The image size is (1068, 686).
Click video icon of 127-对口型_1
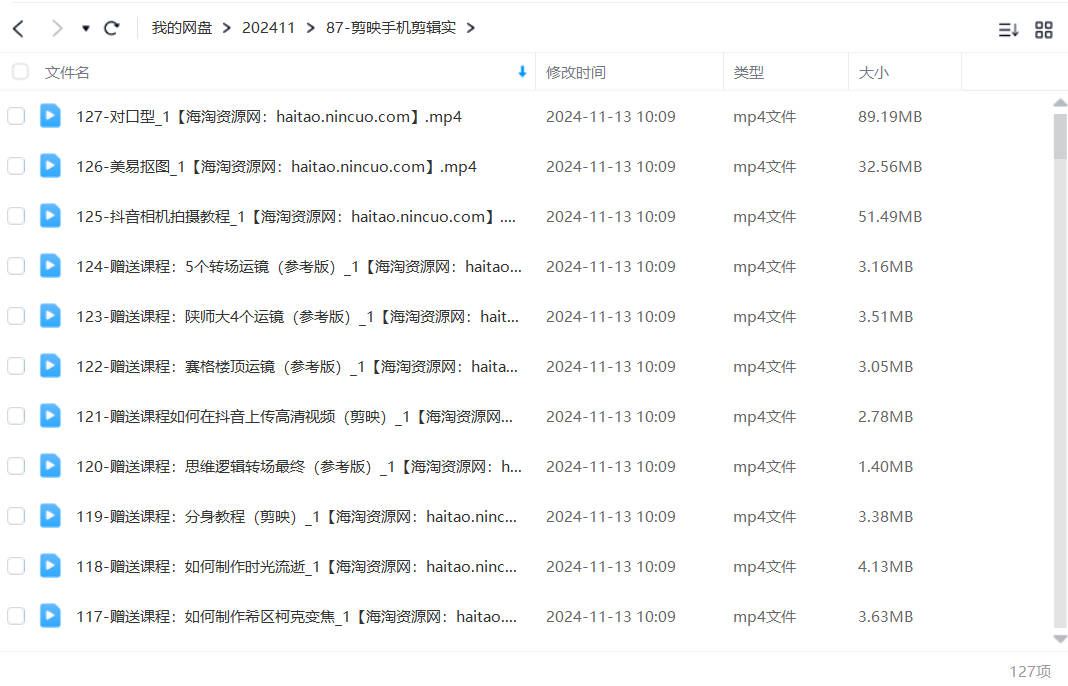pyautogui.click(x=50, y=116)
